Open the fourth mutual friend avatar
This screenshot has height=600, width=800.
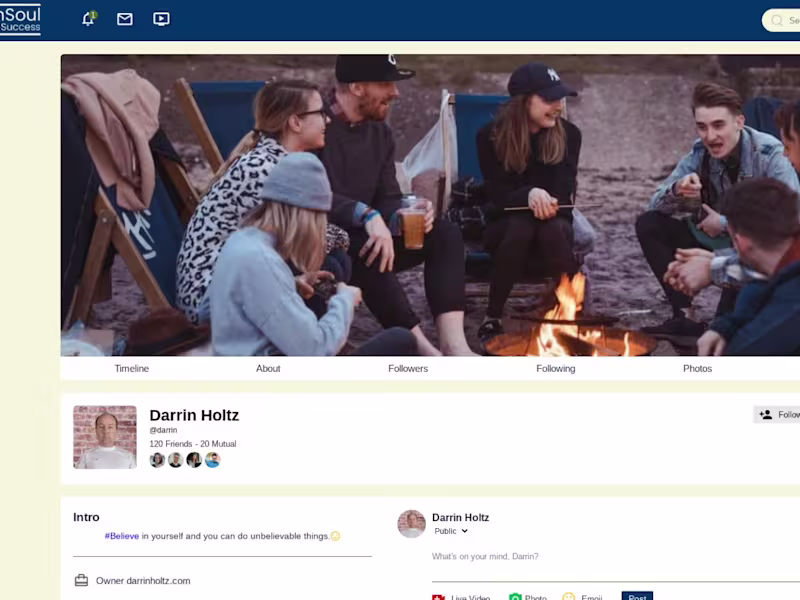coord(212,460)
